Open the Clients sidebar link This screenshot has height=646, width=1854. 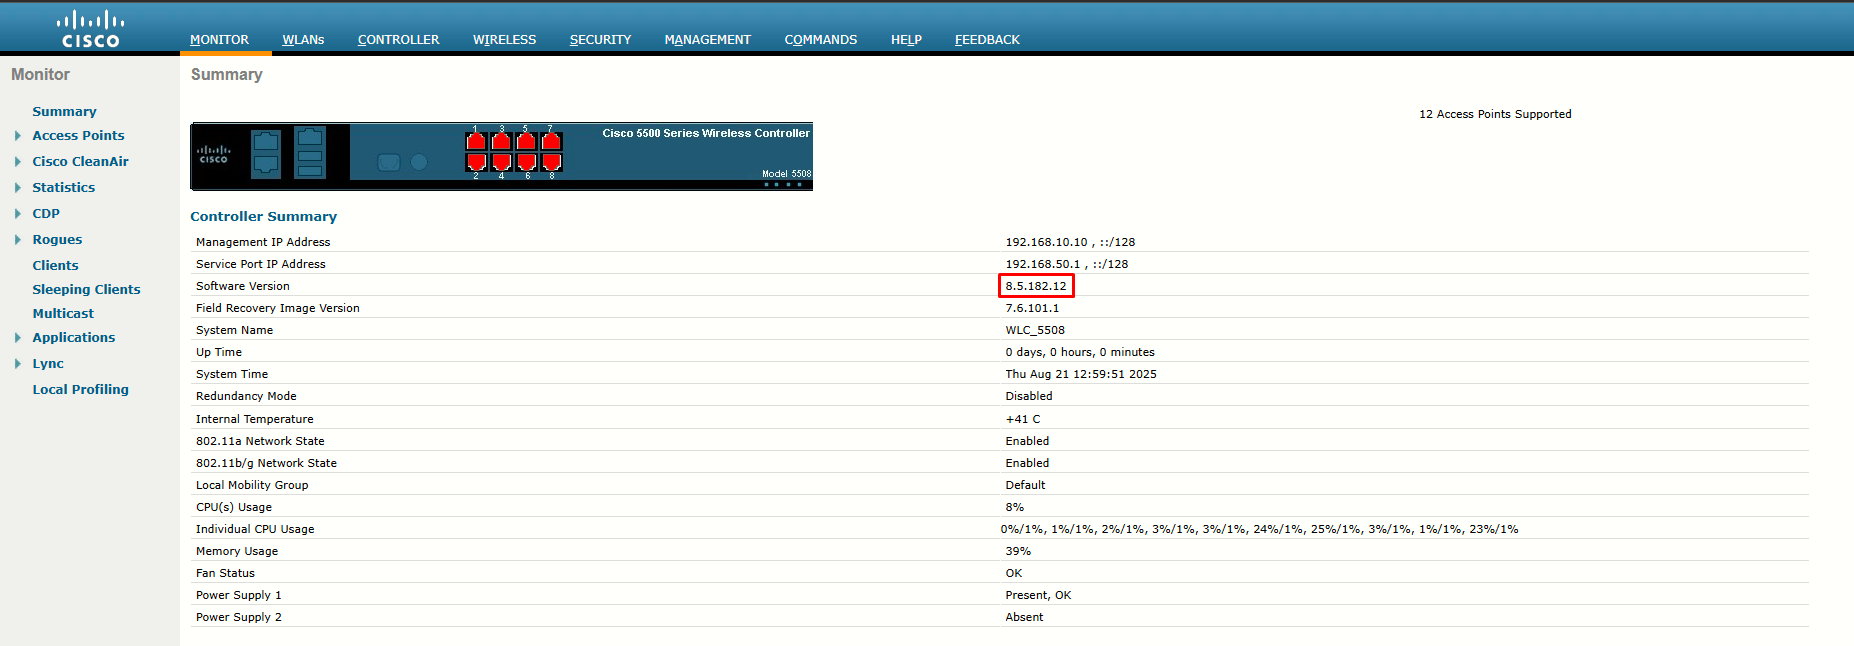(55, 266)
